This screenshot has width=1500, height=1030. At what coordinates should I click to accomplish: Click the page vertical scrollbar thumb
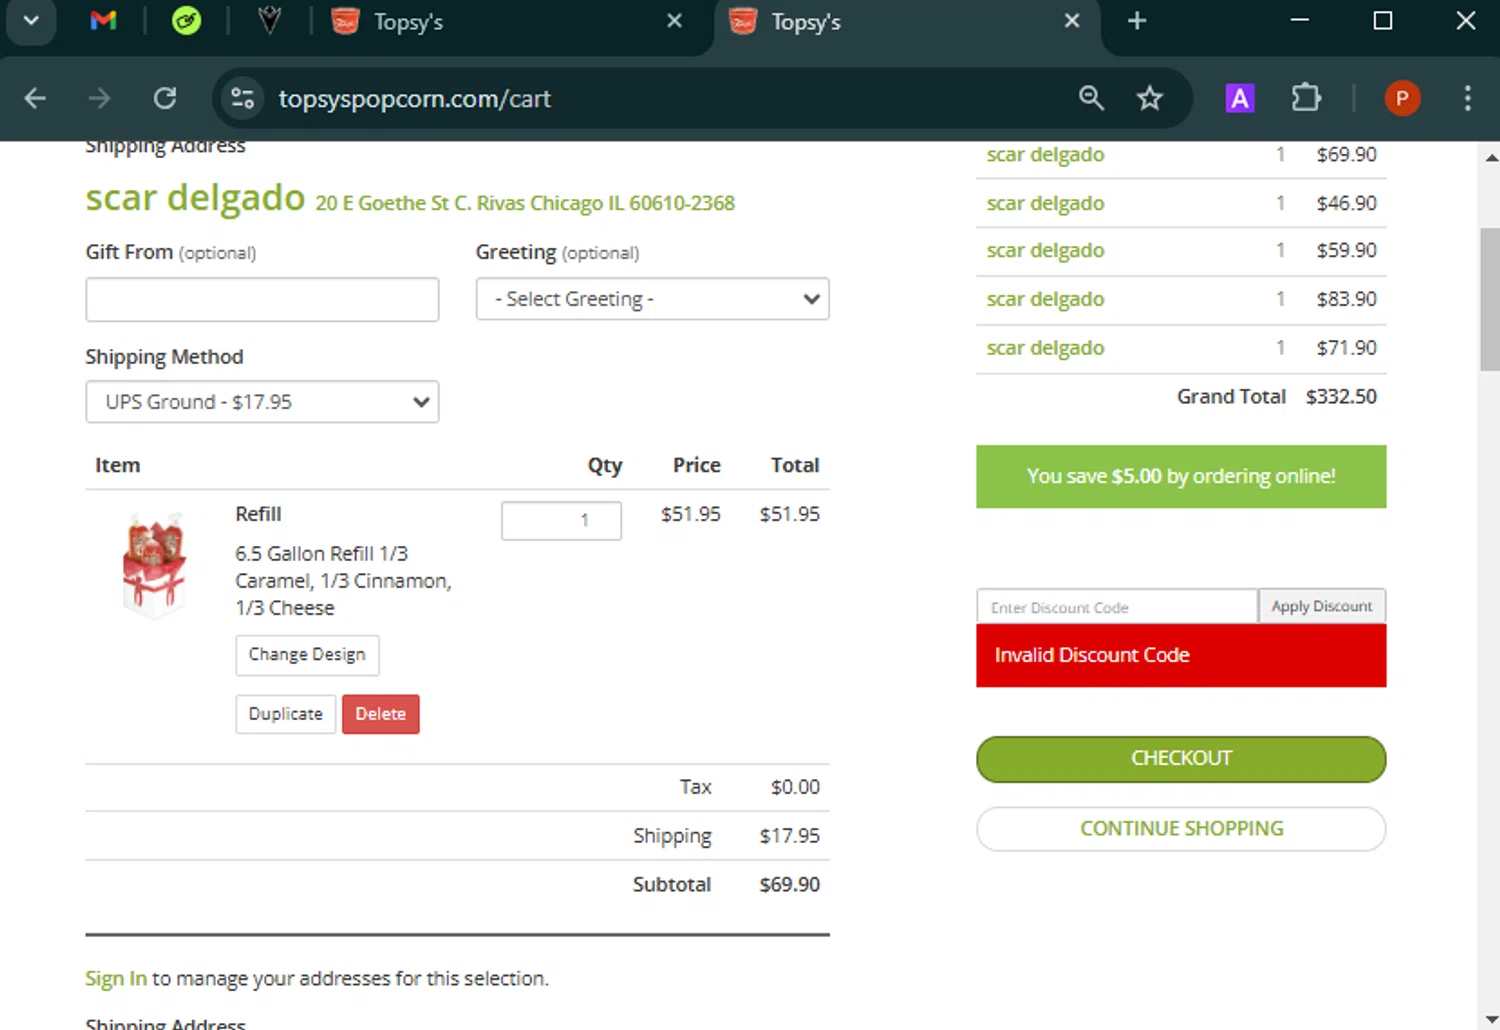[1490, 300]
